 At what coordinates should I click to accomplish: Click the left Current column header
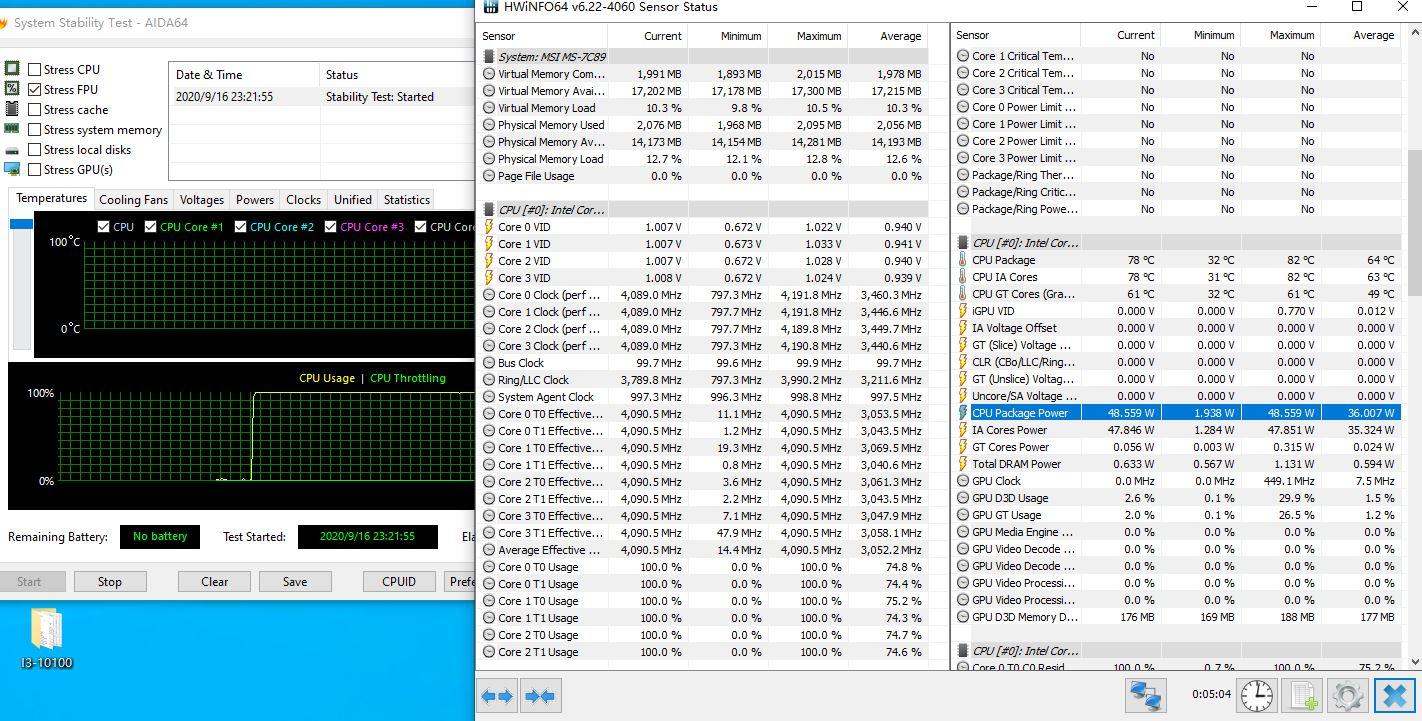pos(650,36)
